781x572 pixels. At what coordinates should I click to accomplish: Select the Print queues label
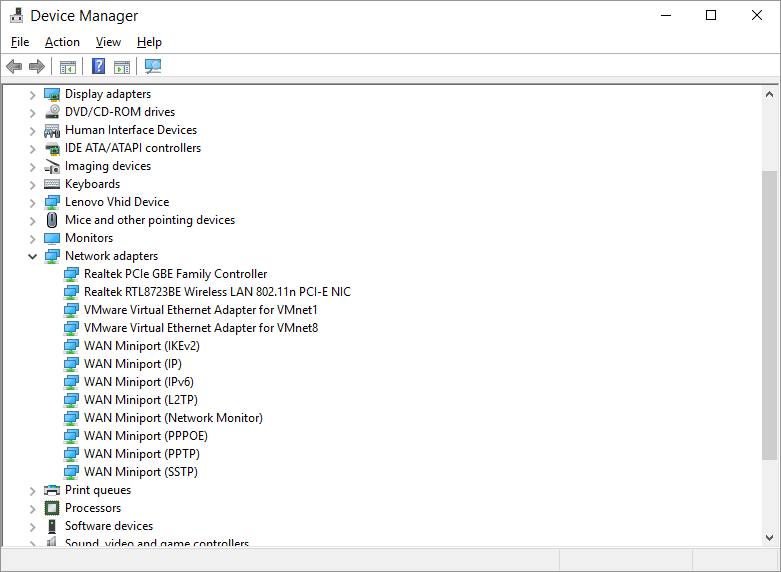(x=98, y=490)
